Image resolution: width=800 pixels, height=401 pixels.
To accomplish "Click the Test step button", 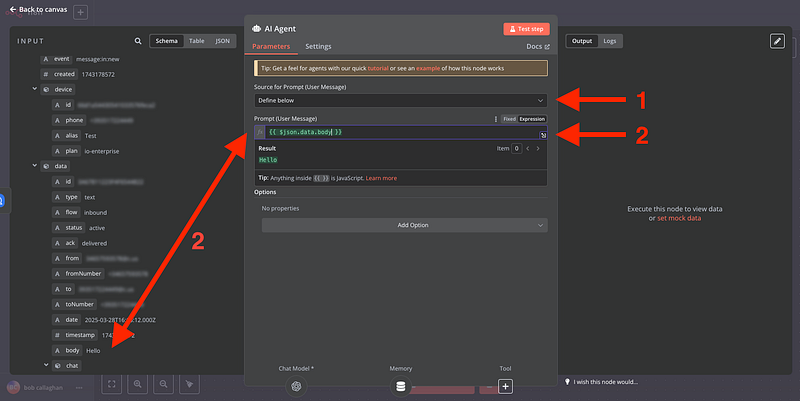I will (x=526, y=29).
